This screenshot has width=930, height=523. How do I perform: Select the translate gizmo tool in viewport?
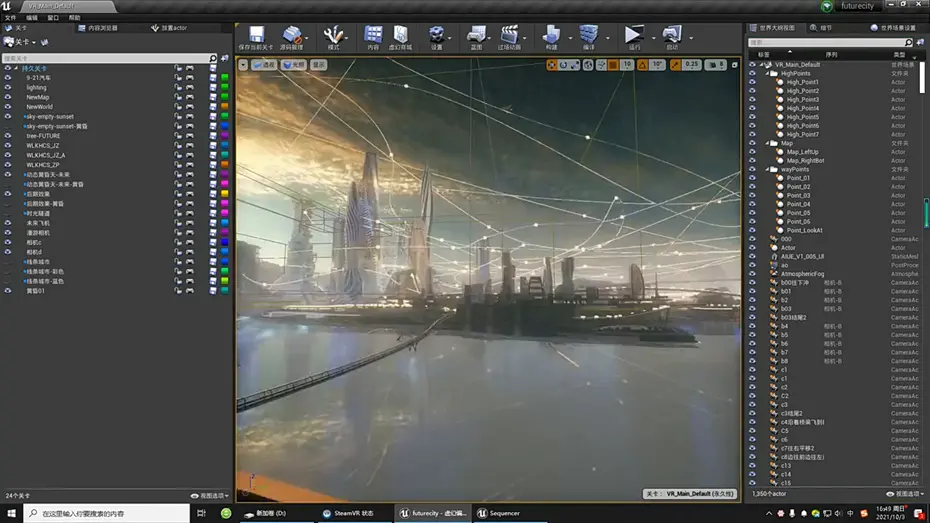[x=552, y=65]
